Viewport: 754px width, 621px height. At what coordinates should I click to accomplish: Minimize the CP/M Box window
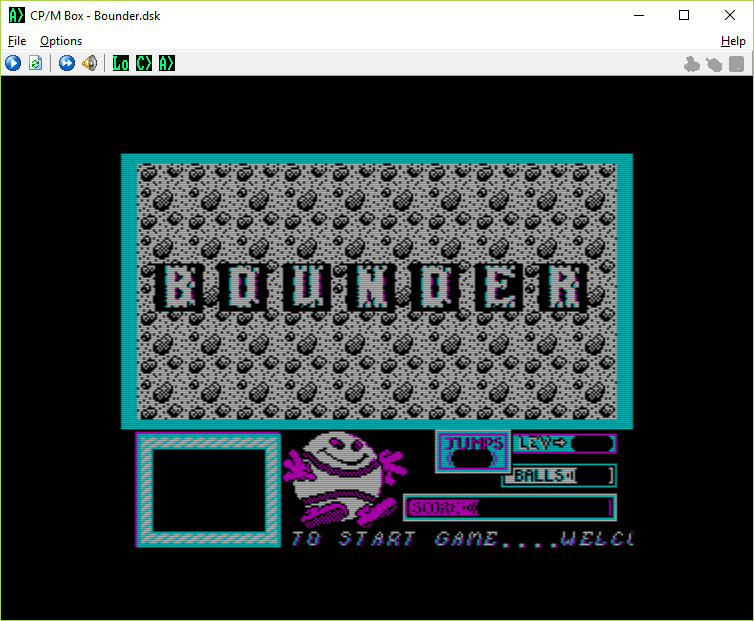coord(639,15)
